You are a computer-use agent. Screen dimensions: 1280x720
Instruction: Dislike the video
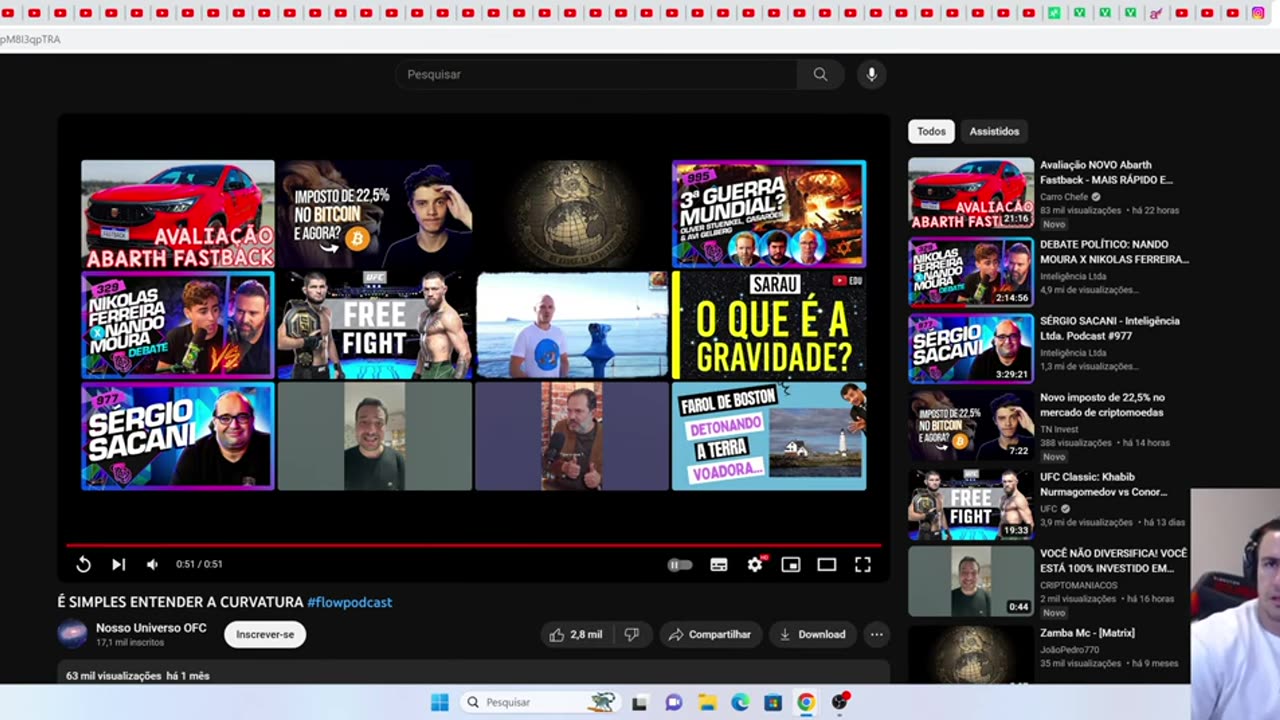[x=632, y=634]
